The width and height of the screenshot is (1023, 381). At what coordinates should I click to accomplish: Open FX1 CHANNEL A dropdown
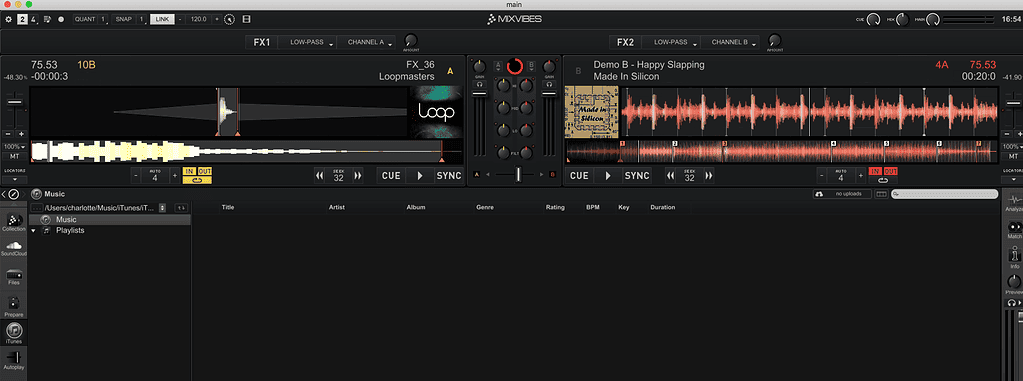click(x=367, y=42)
